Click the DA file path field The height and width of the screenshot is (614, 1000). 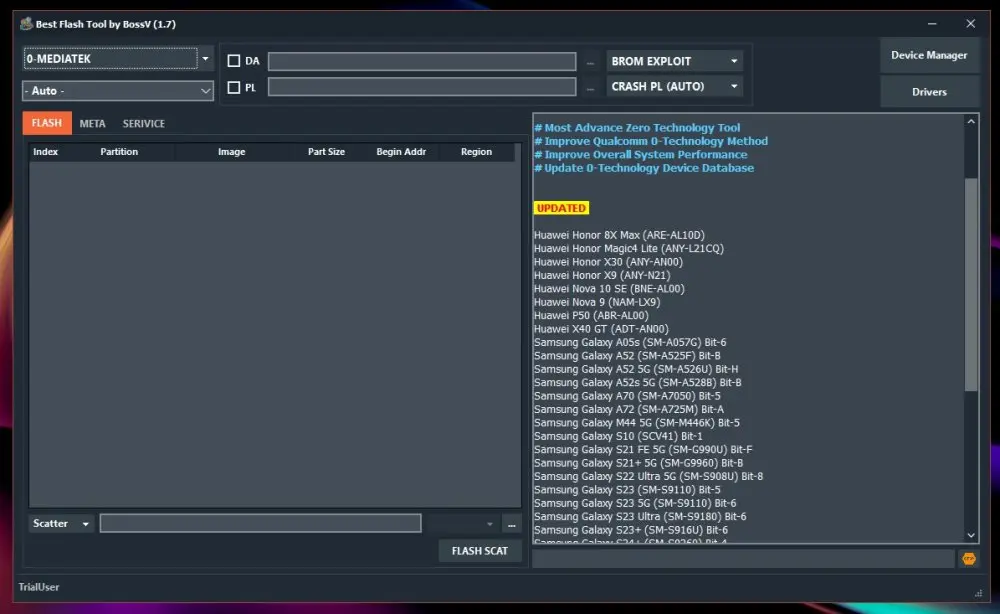(x=422, y=61)
